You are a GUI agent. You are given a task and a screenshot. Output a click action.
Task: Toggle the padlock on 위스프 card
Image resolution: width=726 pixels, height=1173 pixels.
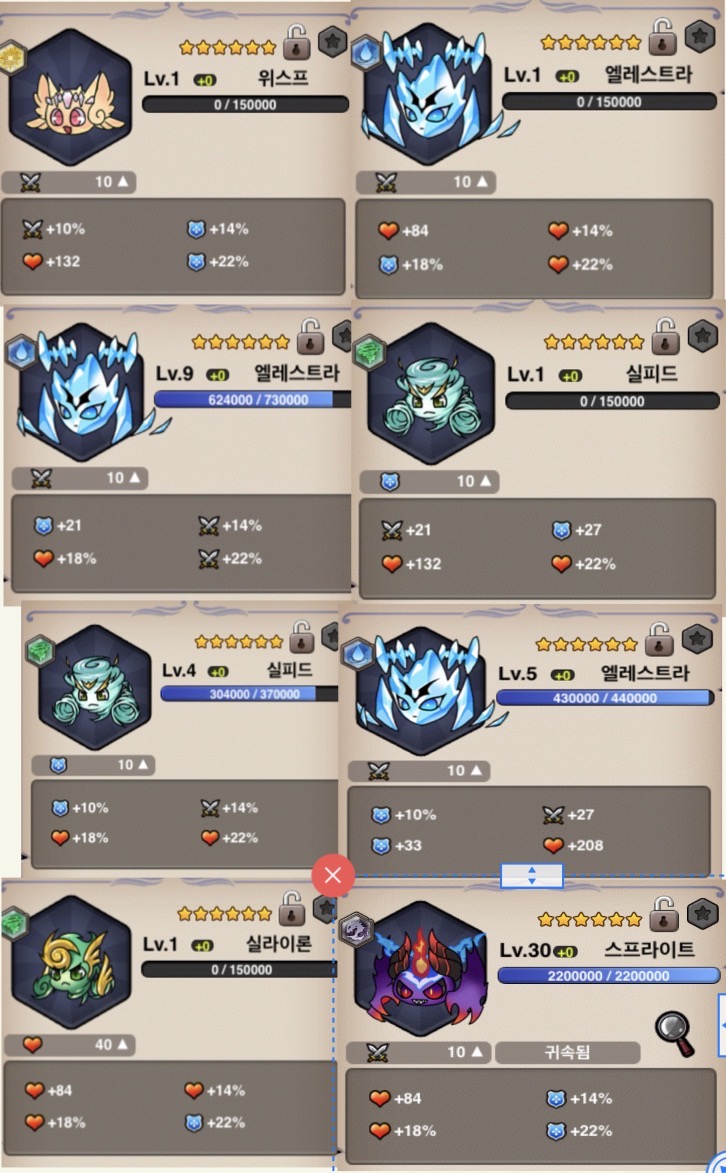pyautogui.click(x=296, y=42)
